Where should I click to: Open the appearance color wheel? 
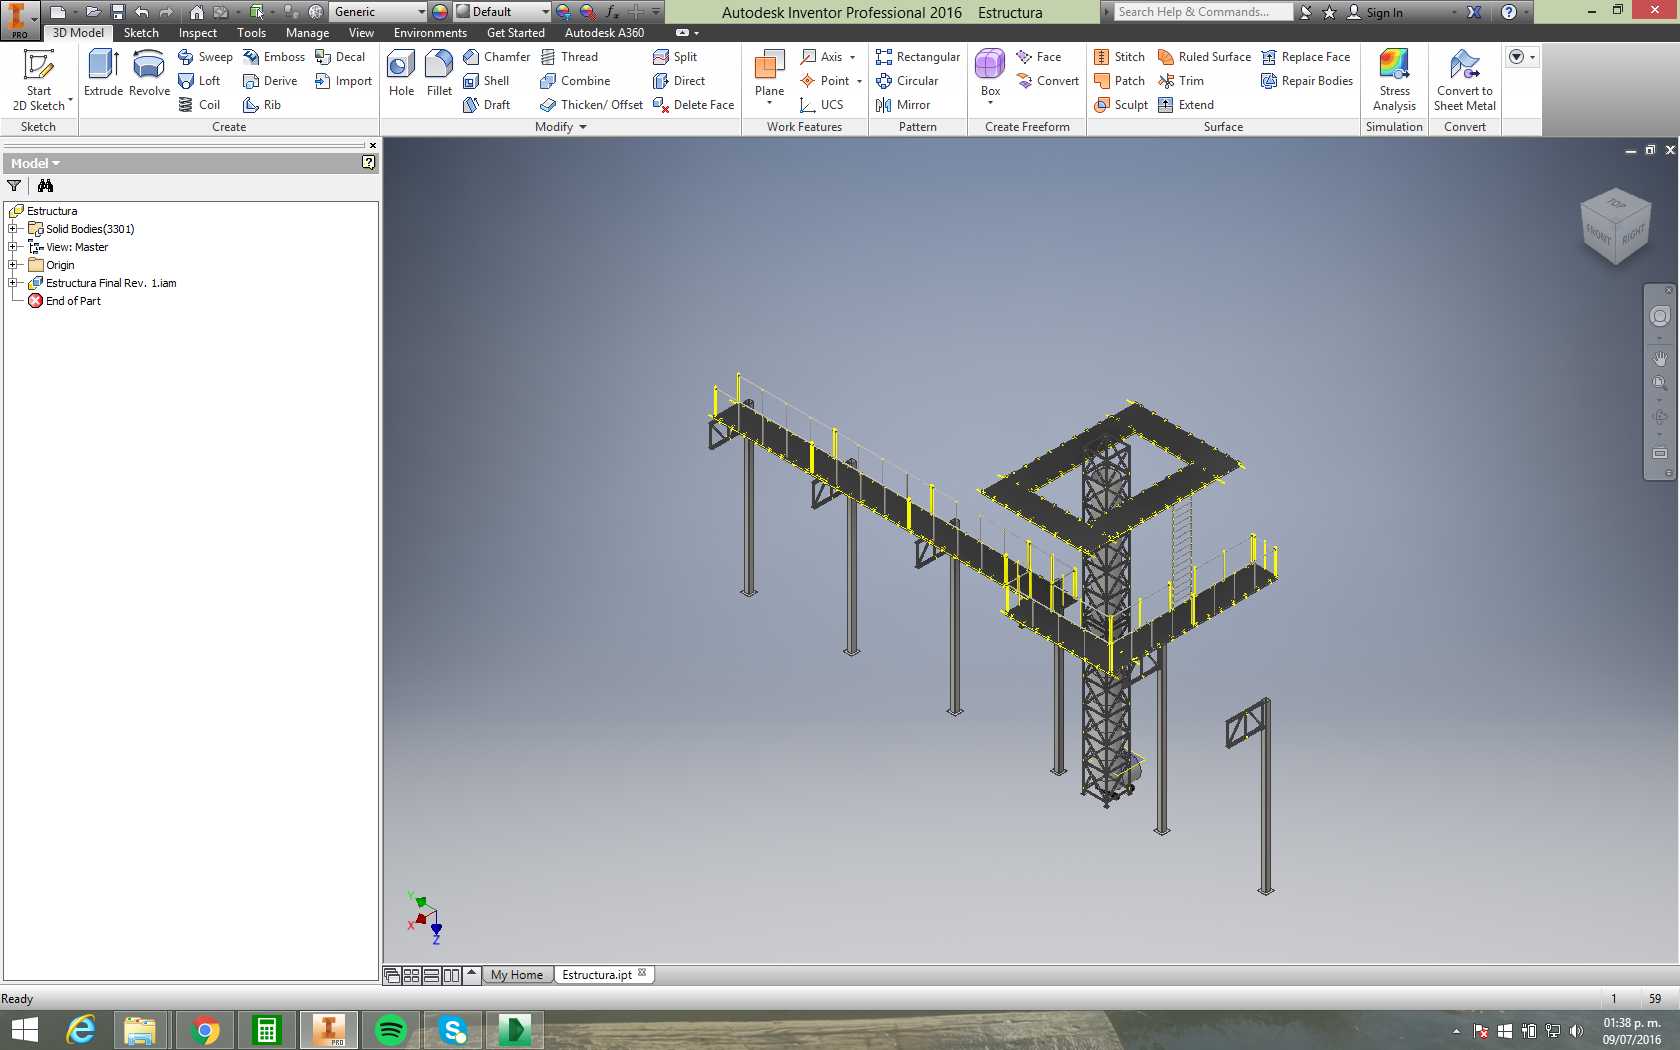[x=440, y=12]
